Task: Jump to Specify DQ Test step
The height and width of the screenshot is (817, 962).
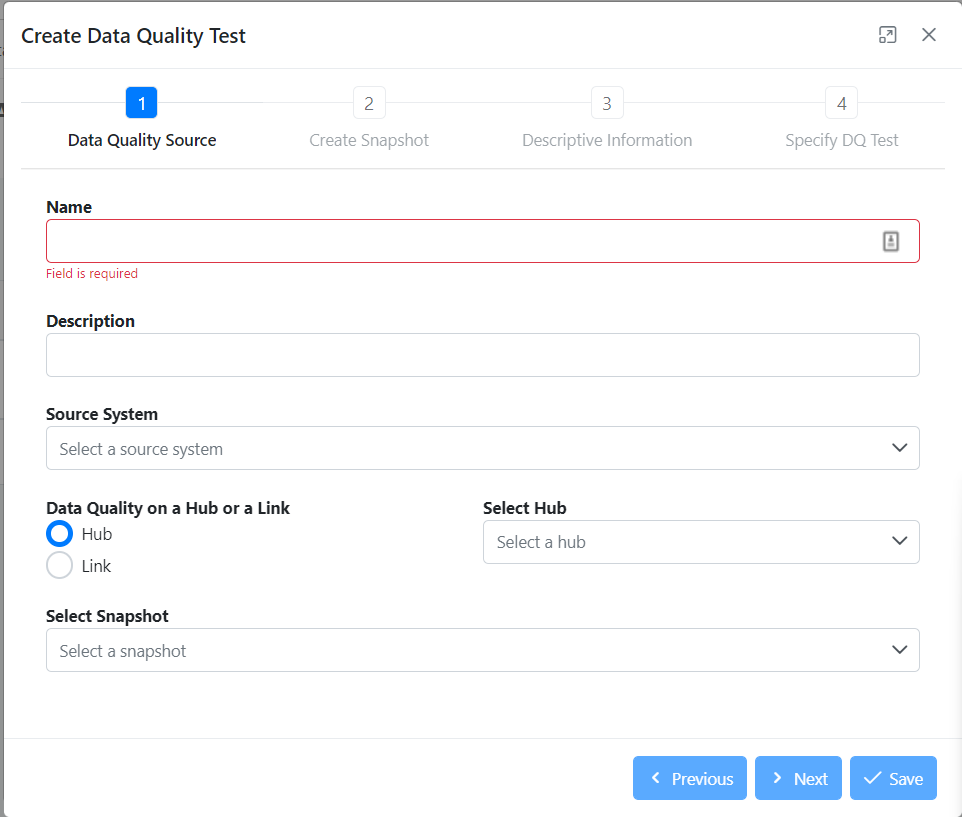Action: pyautogui.click(x=841, y=140)
